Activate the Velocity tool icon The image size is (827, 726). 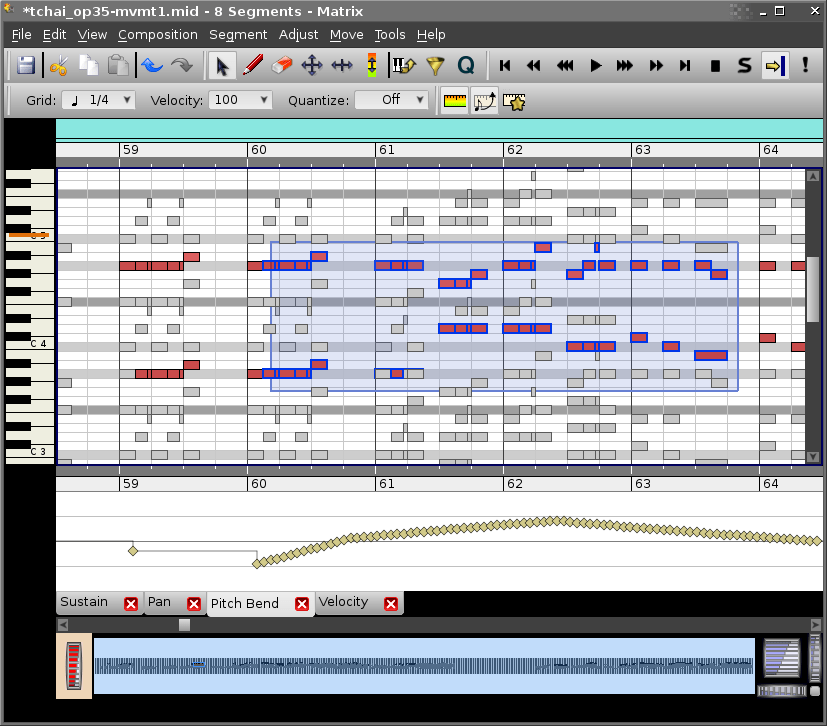372,65
